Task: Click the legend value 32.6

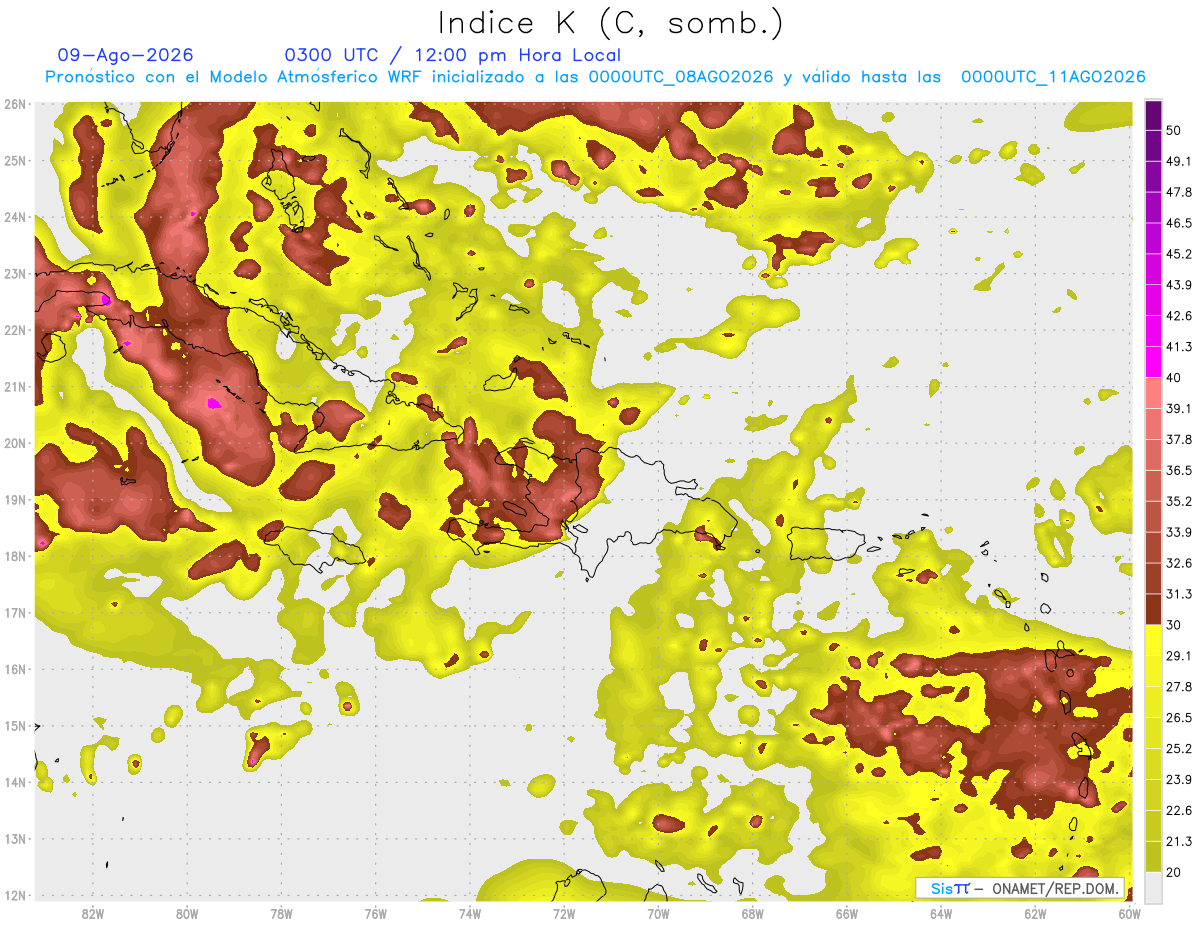Action: 1179,563
